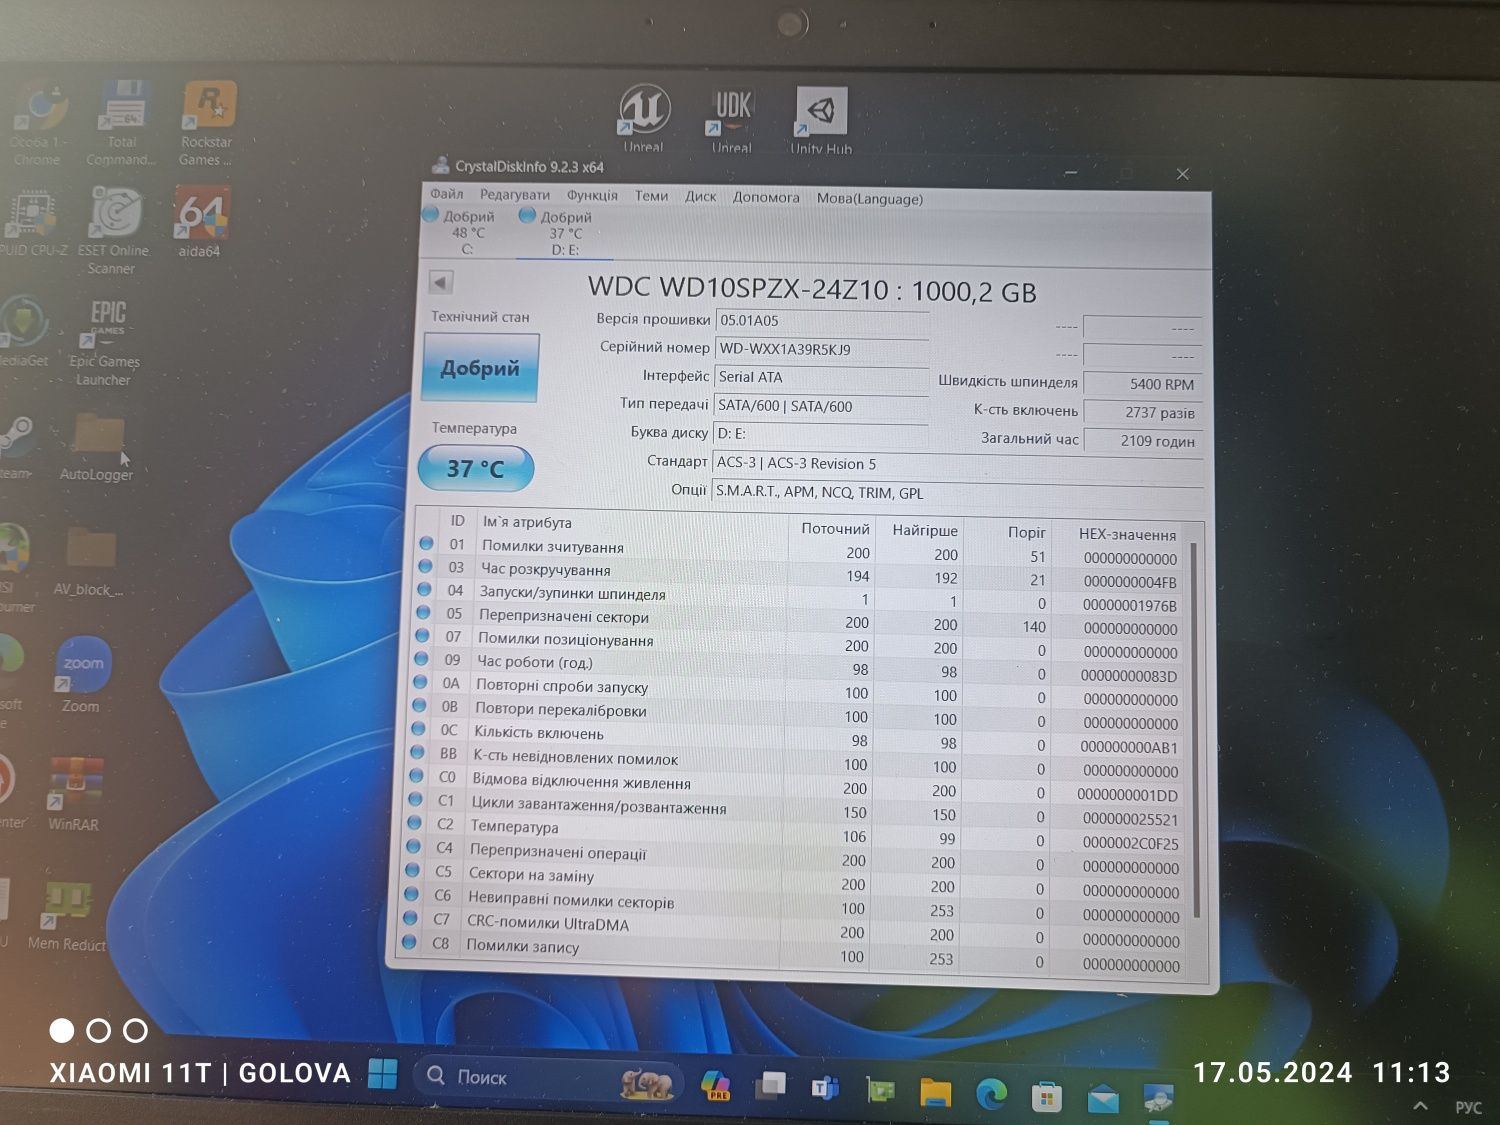Screen dimensions: 1500x1125
Task: Open the Теми menu
Action: [651, 196]
